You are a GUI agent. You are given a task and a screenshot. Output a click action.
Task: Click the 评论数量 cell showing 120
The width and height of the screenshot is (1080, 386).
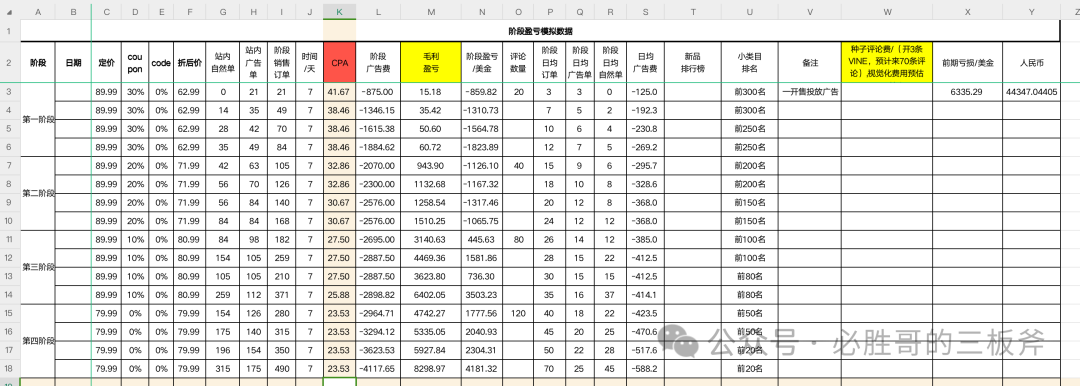point(518,313)
